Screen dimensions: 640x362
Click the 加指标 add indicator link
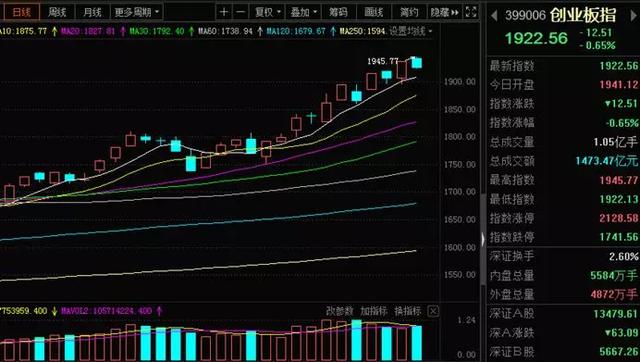[x=373, y=311]
